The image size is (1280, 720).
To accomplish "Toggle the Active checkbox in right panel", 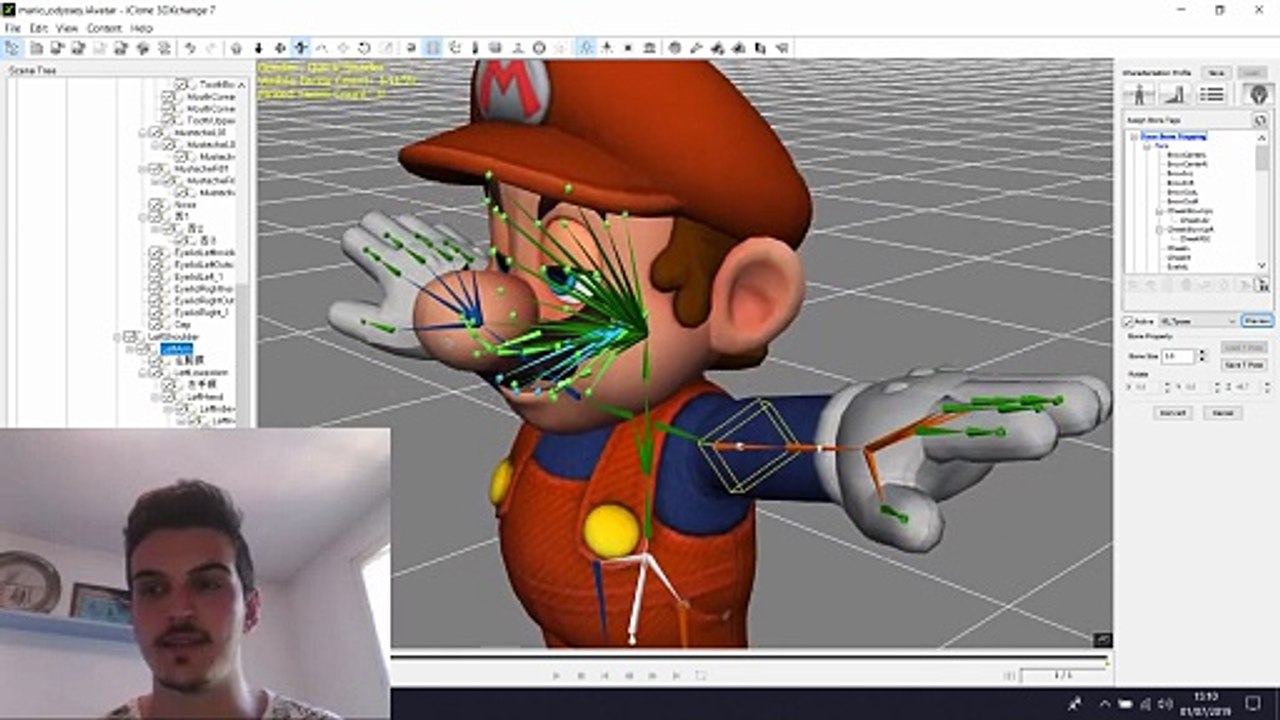I will pyautogui.click(x=1128, y=321).
